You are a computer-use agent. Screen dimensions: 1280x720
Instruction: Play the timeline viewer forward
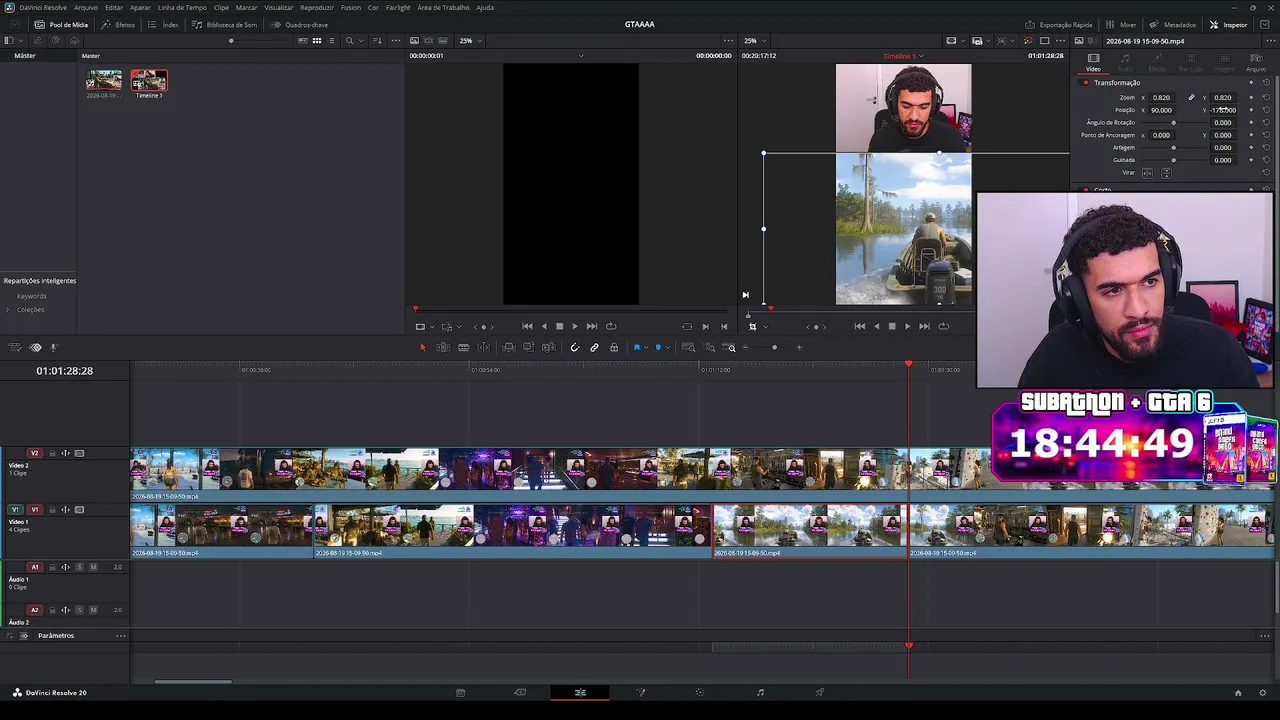tap(907, 326)
